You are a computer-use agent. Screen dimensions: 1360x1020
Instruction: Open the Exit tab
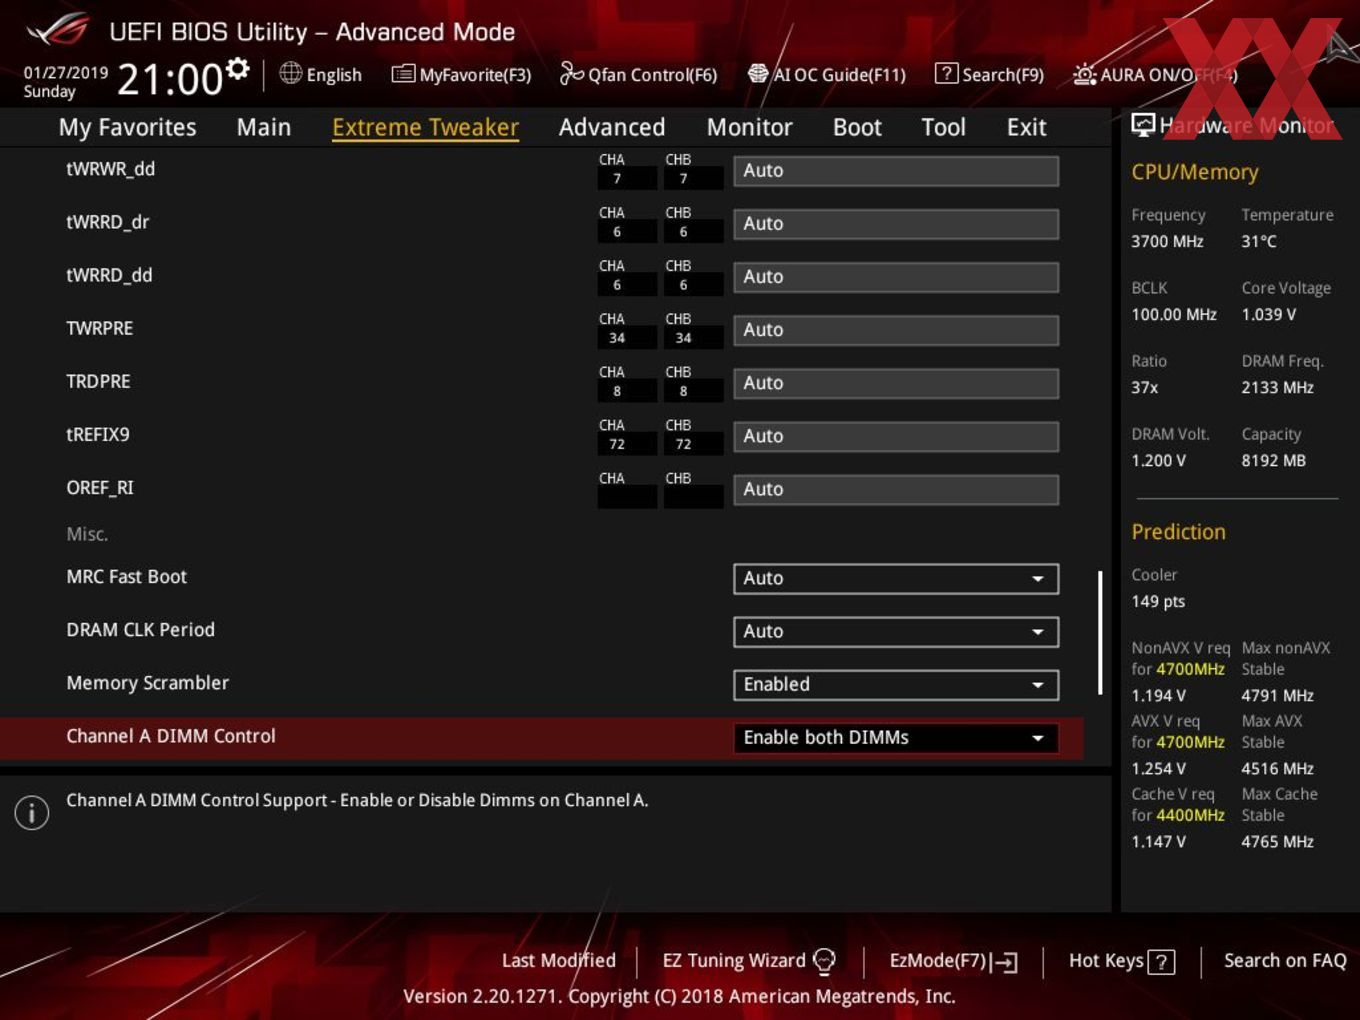click(1026, 127)
